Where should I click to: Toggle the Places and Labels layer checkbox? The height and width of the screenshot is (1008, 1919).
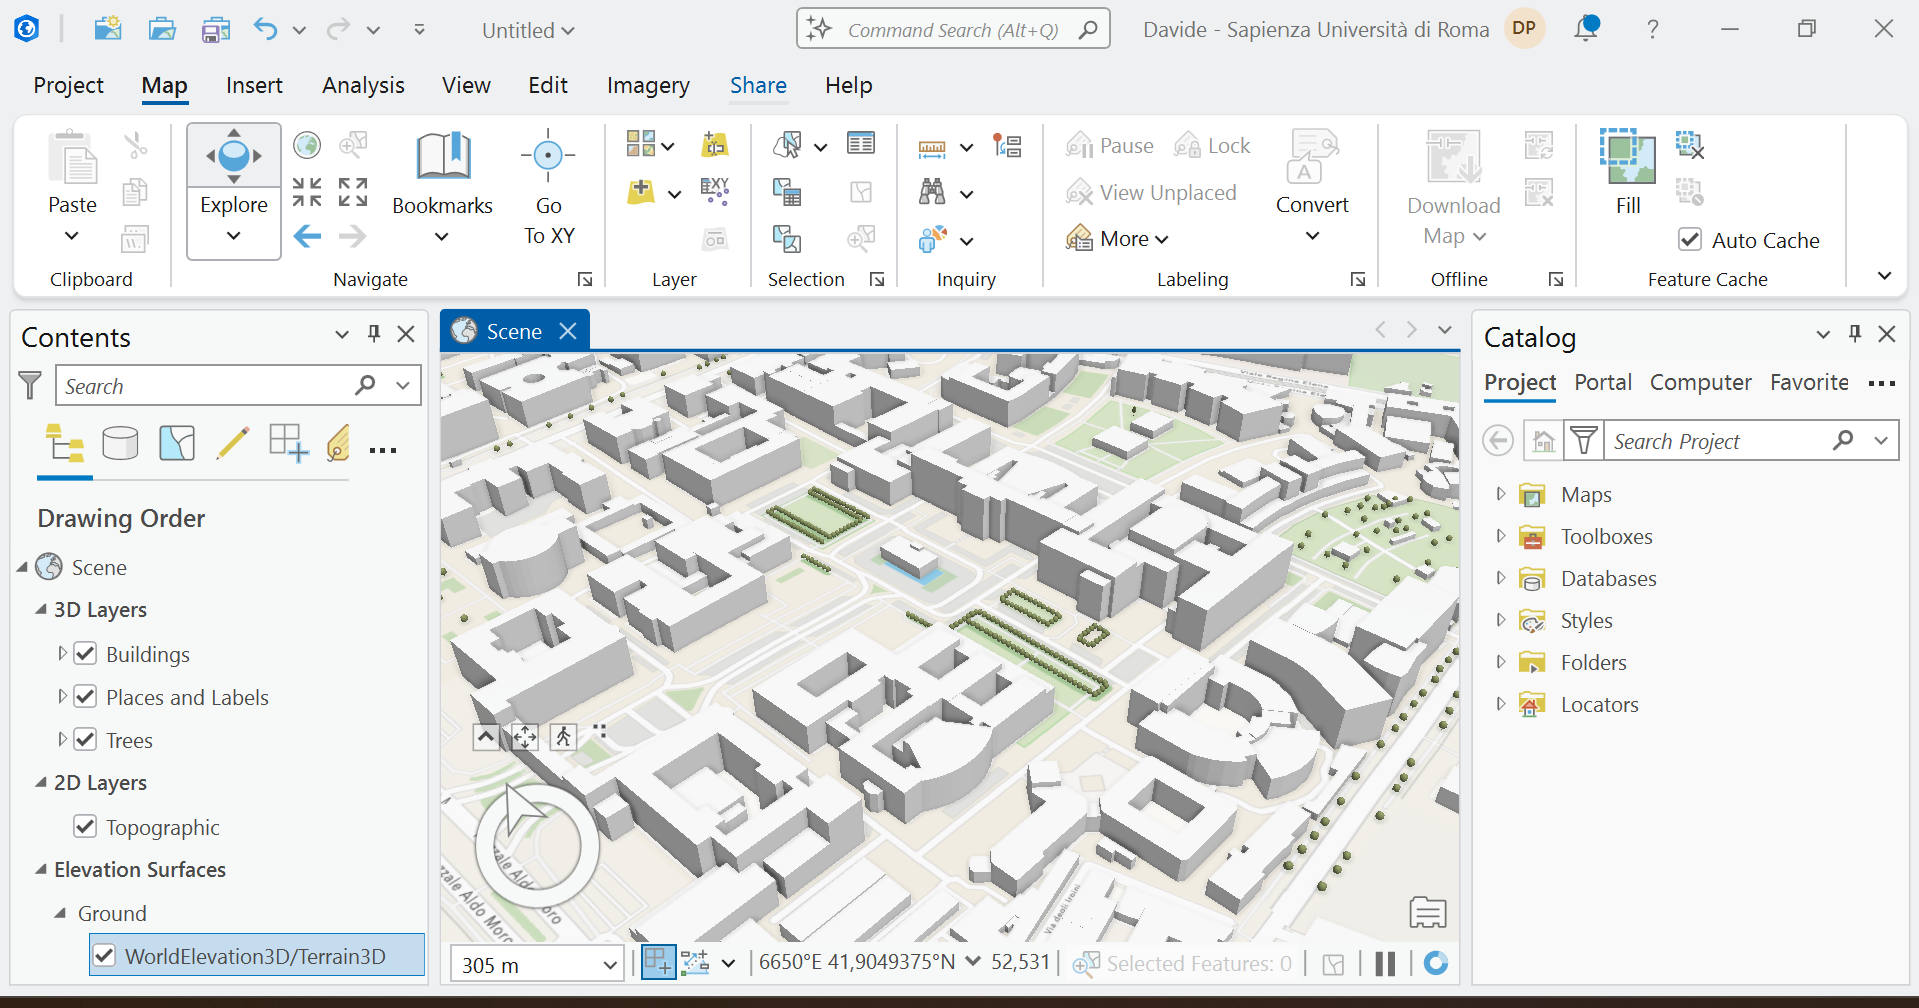85,697
